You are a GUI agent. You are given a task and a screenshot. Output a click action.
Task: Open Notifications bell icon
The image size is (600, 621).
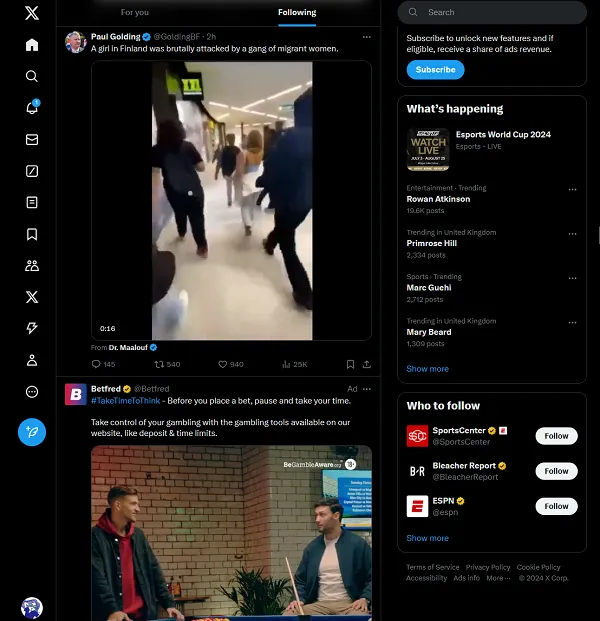(x=32, y=107)
